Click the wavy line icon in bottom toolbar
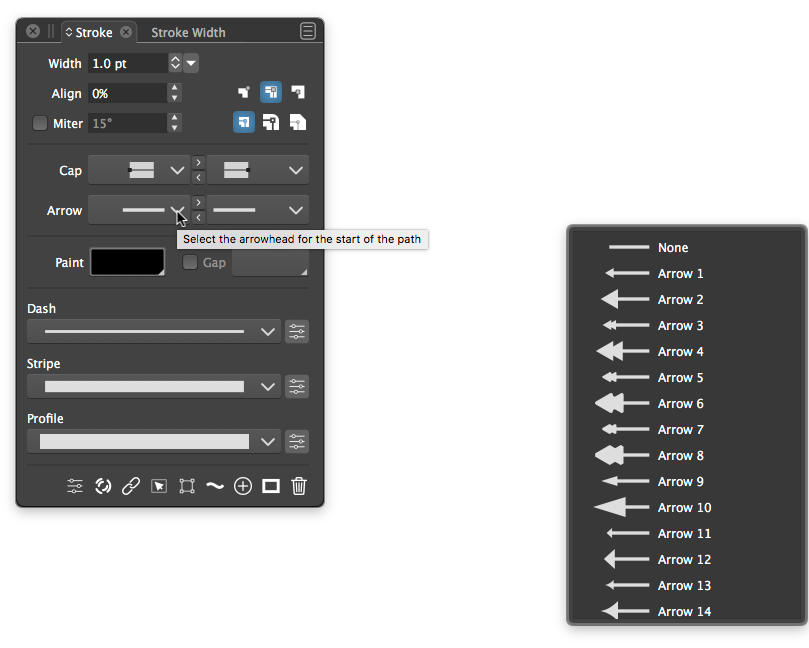Screen dimensions: 809x648 [x=215, y=486]
